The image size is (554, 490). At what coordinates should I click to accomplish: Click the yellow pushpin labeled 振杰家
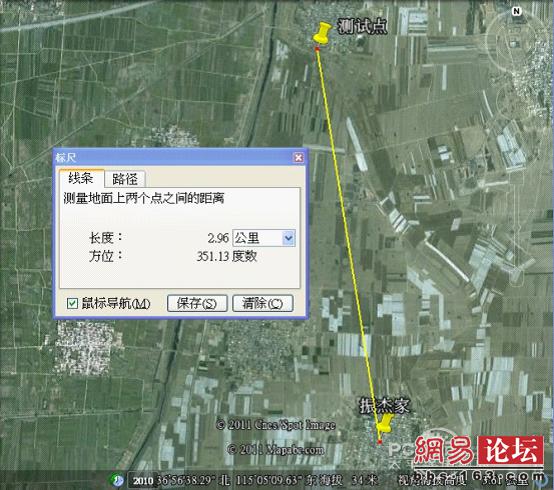tap(385, 423)
